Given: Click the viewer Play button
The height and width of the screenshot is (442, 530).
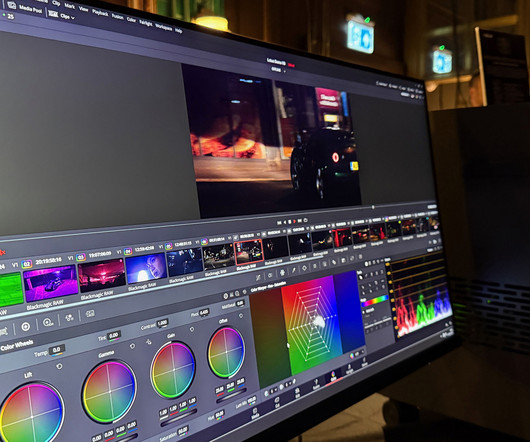Looking at the screenshot, I should coord(295,221).
